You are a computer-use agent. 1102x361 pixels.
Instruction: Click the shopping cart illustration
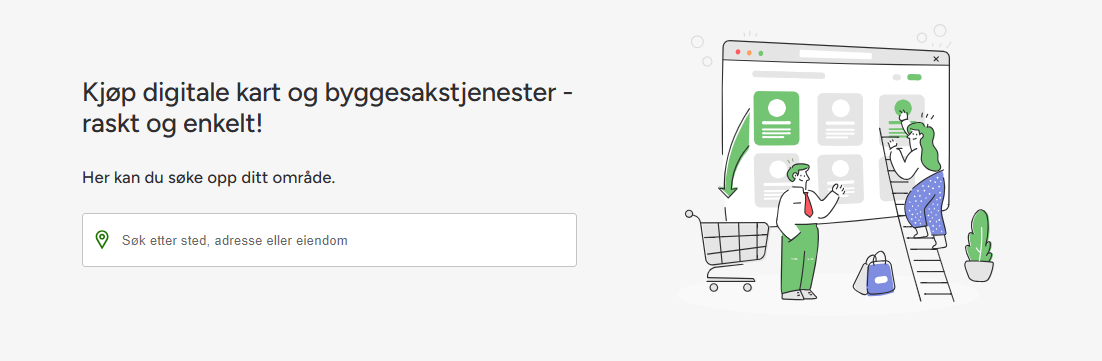click(727, 250)
